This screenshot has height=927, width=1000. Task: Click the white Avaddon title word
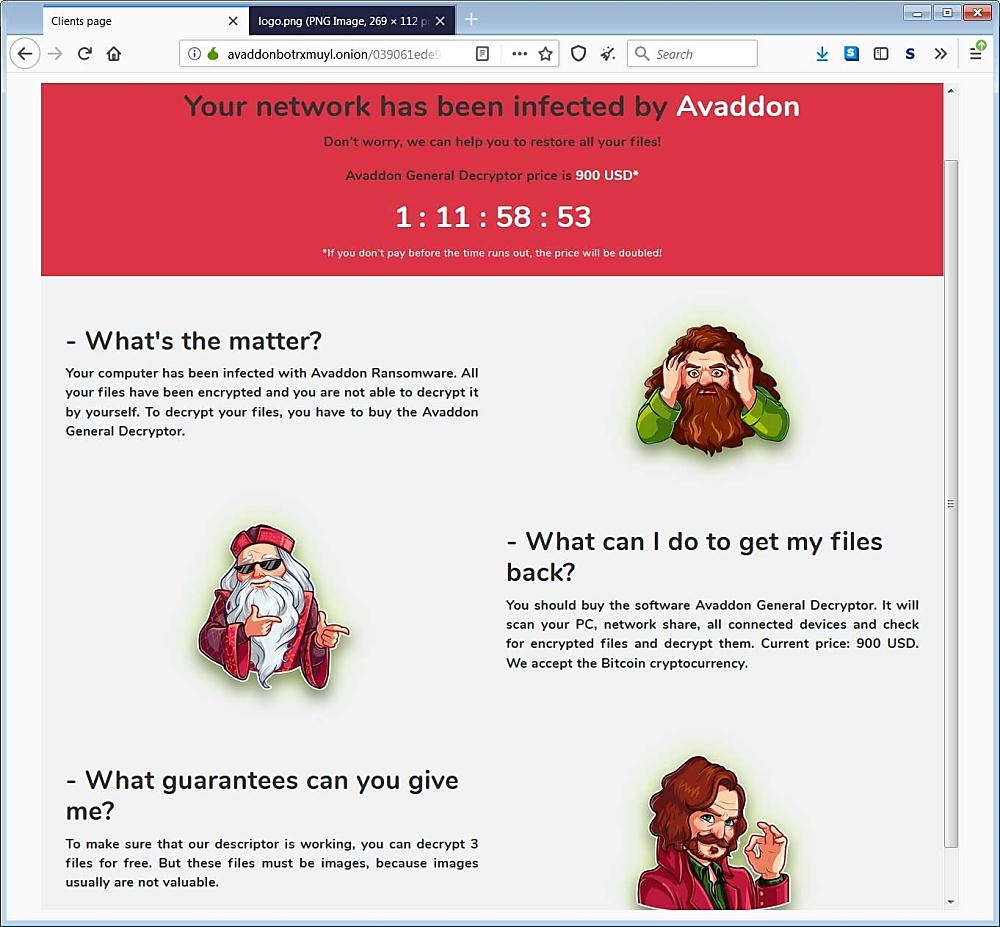[738, 106]
